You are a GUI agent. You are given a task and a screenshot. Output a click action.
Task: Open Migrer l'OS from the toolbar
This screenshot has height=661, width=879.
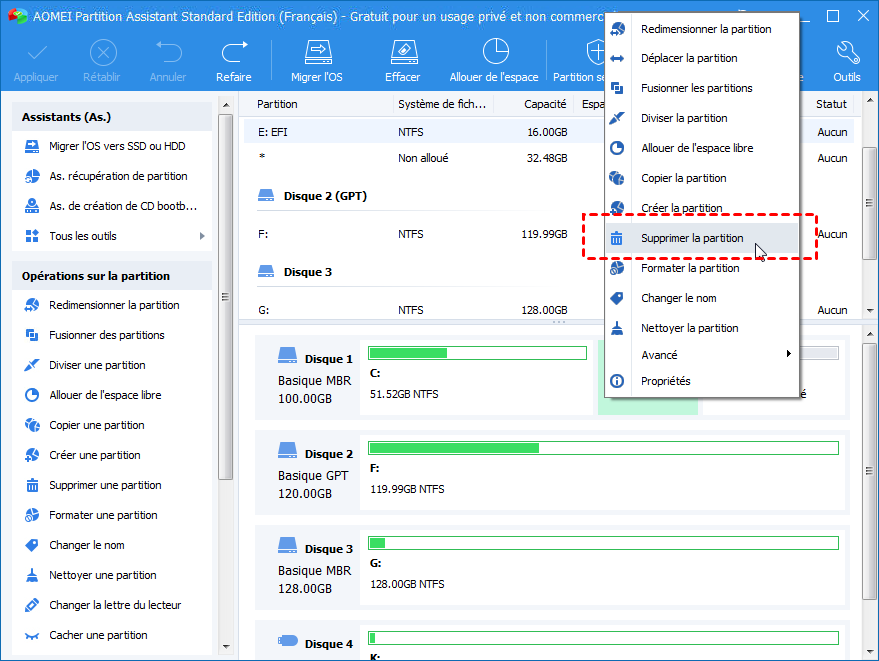pos(317,62)
